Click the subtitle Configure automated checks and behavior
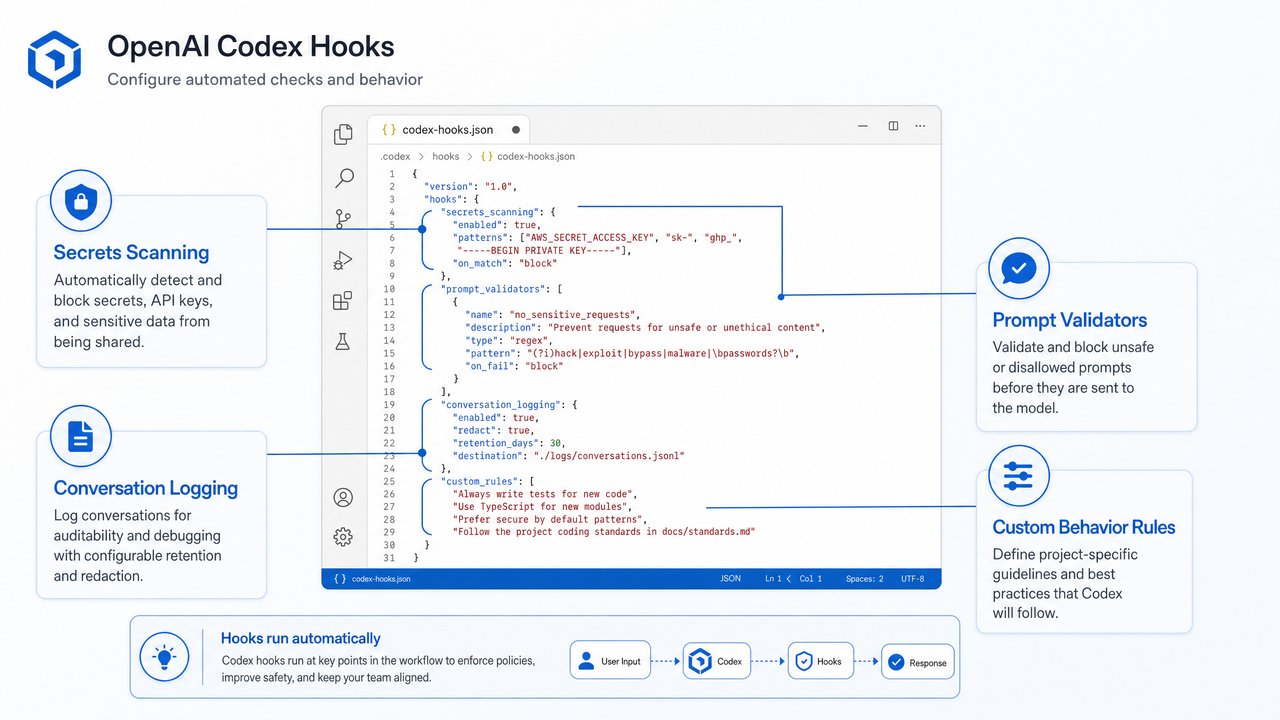This screenshot has height=720, width=1280. (x=265, y=80)
